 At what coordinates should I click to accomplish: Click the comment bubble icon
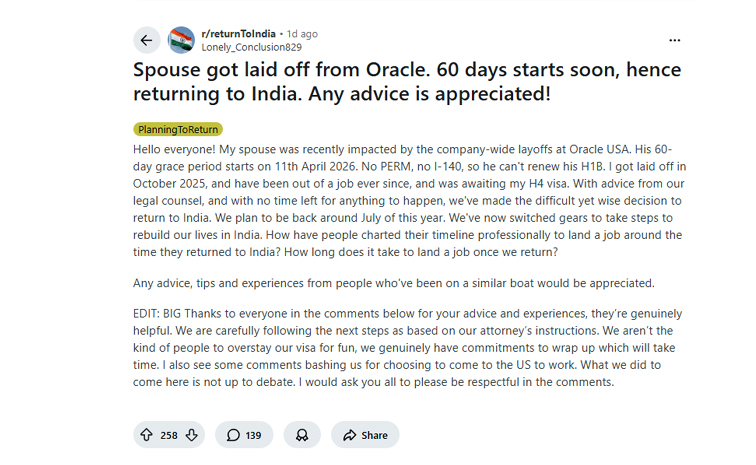(233, 435)
